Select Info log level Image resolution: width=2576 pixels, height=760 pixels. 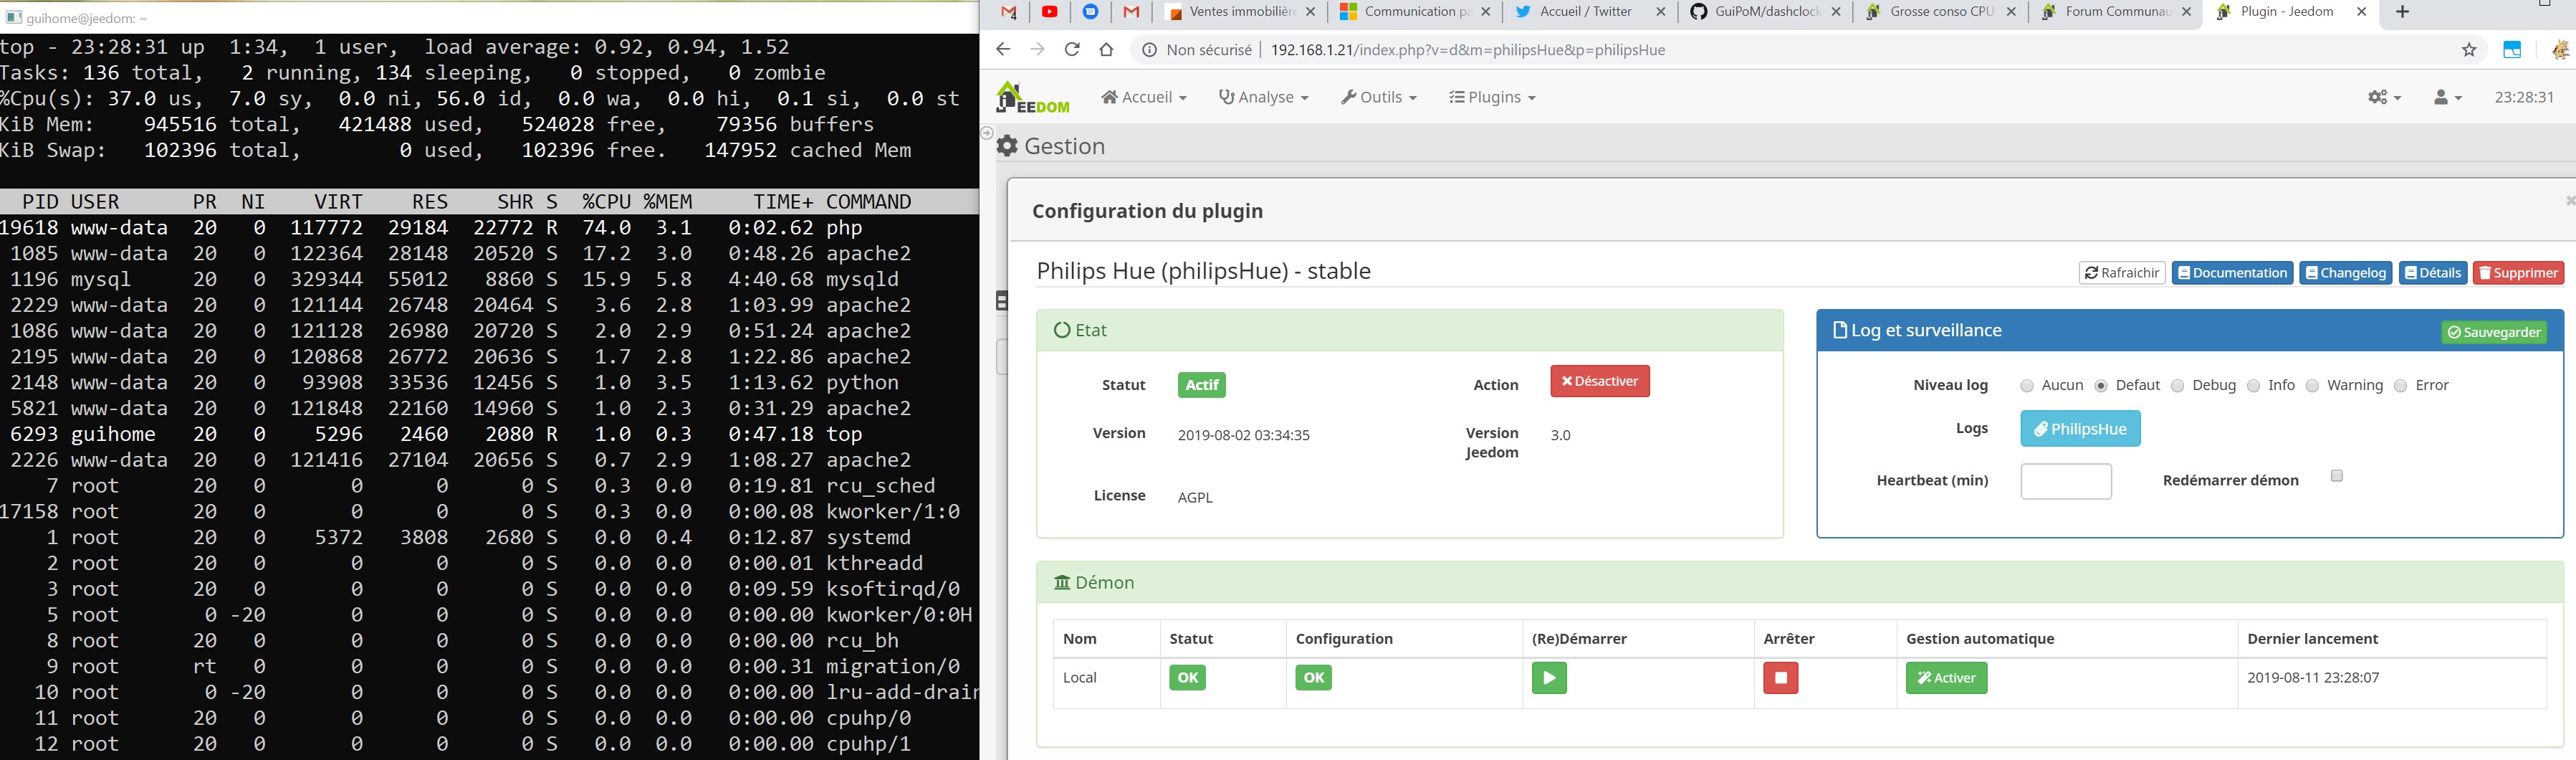pyautogui.click(x=2253, y=386)
